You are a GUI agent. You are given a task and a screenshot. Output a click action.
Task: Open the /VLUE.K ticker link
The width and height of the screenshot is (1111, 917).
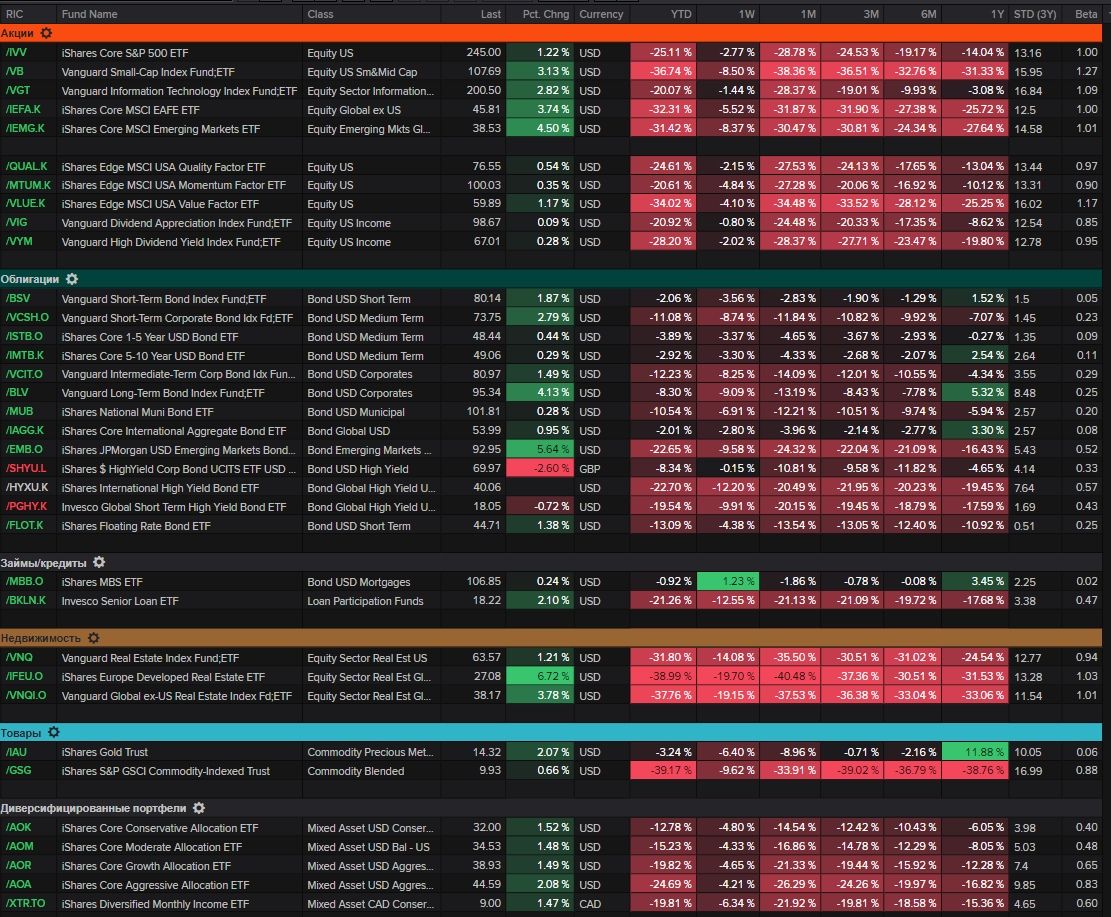tap(26, 203)
